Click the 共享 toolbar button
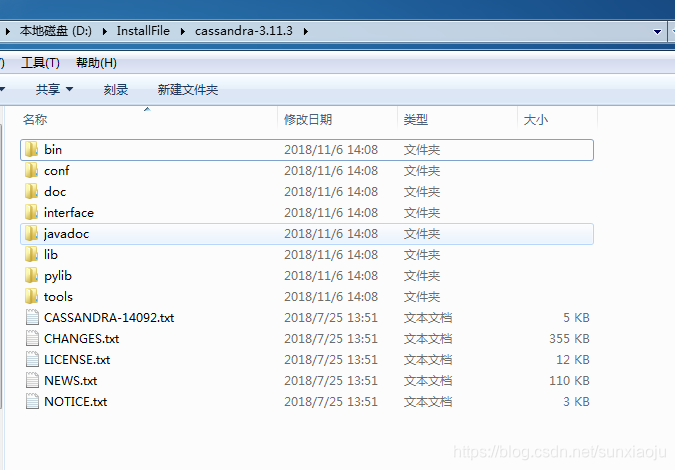The width and height of the screenshot is (675, 470). point(48,90)
